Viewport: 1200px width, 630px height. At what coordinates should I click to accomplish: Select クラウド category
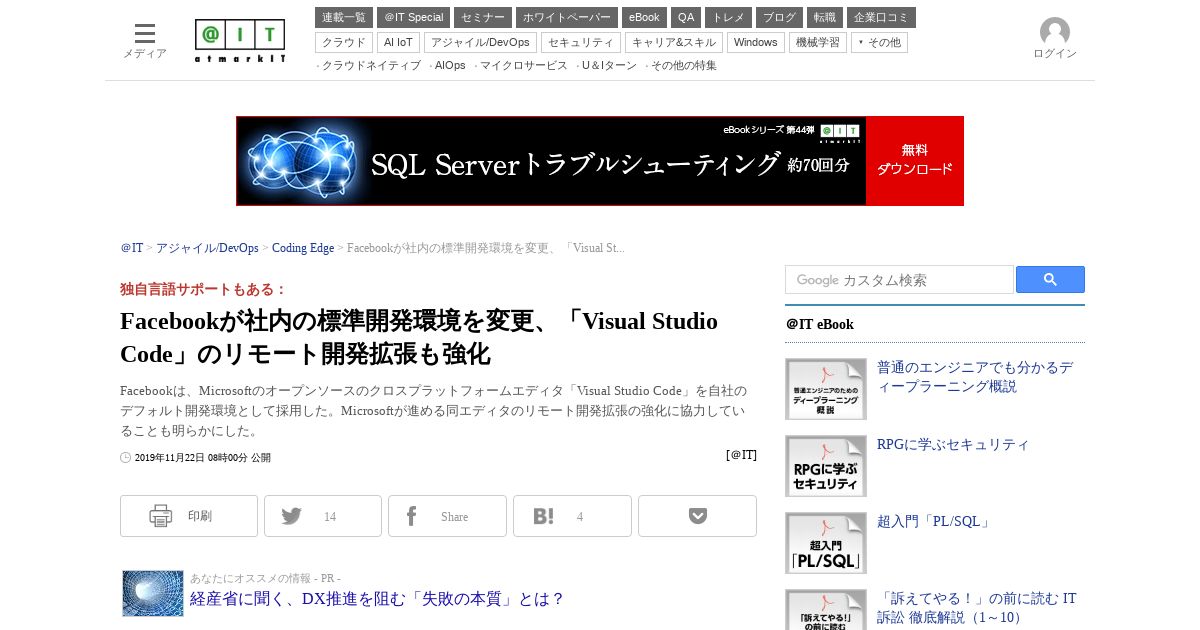pyautogui.click(x=344, y=42)
